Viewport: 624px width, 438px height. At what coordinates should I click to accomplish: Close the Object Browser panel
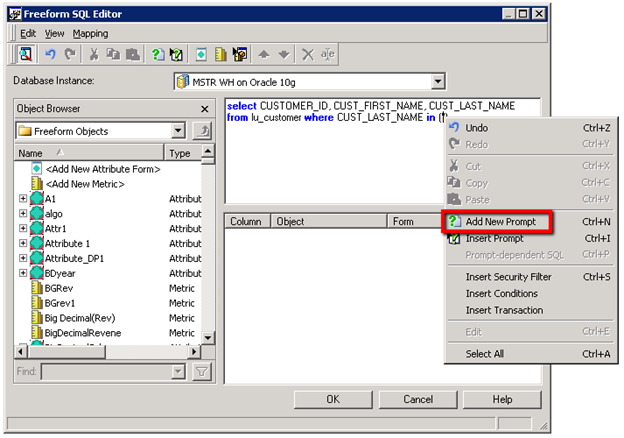coord(204,108)
